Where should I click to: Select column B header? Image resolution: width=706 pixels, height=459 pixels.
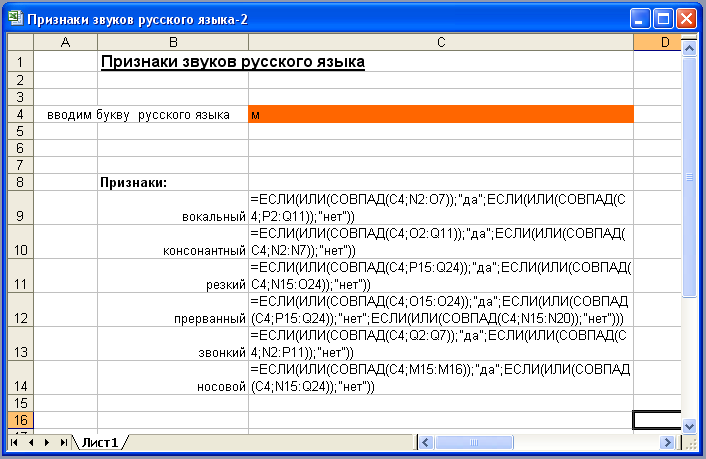[x=173, y=42]
